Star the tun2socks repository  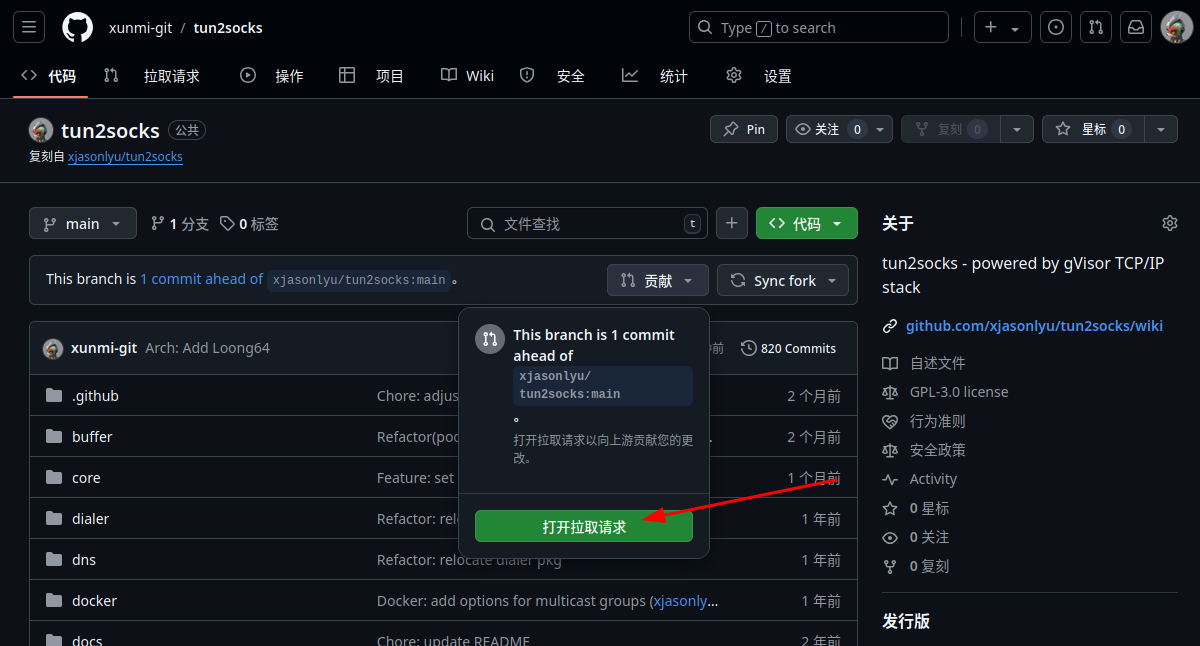1093,129
